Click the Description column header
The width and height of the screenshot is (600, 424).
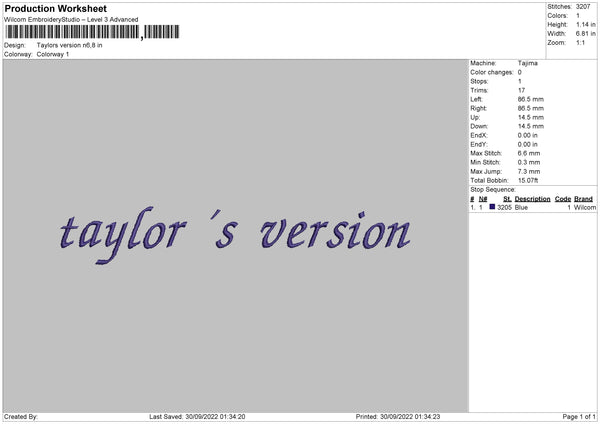click(x=532, y=199)
